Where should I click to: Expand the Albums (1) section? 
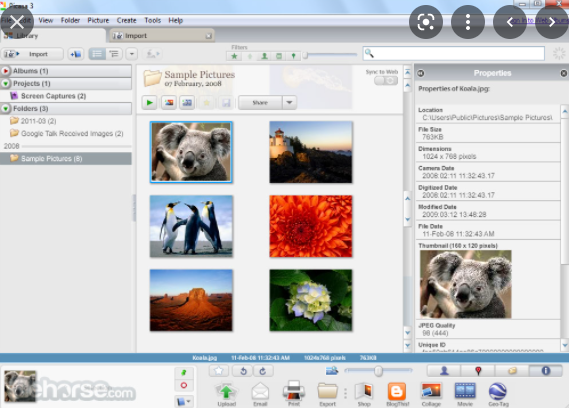5,71
